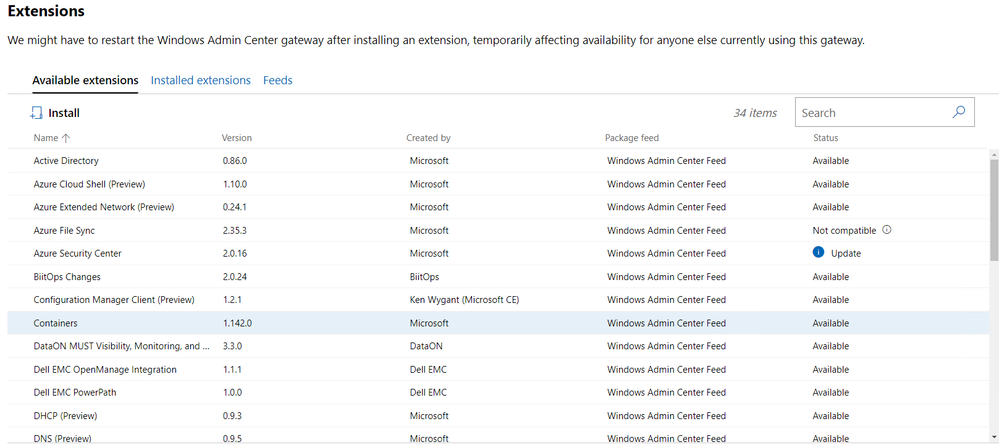The image size is (999, 444).
Task: Sort by the Version column header
Action: point(236,138)
